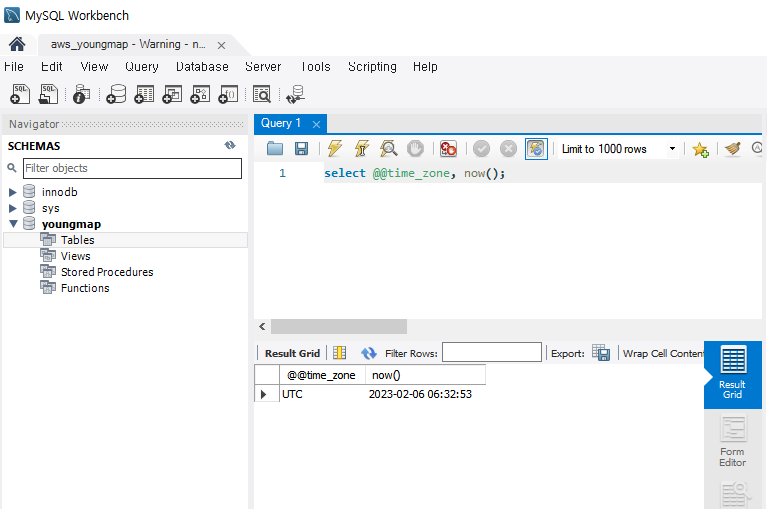
Task: Select the @@time_zone column header
Action: click(x=322, y=375)
